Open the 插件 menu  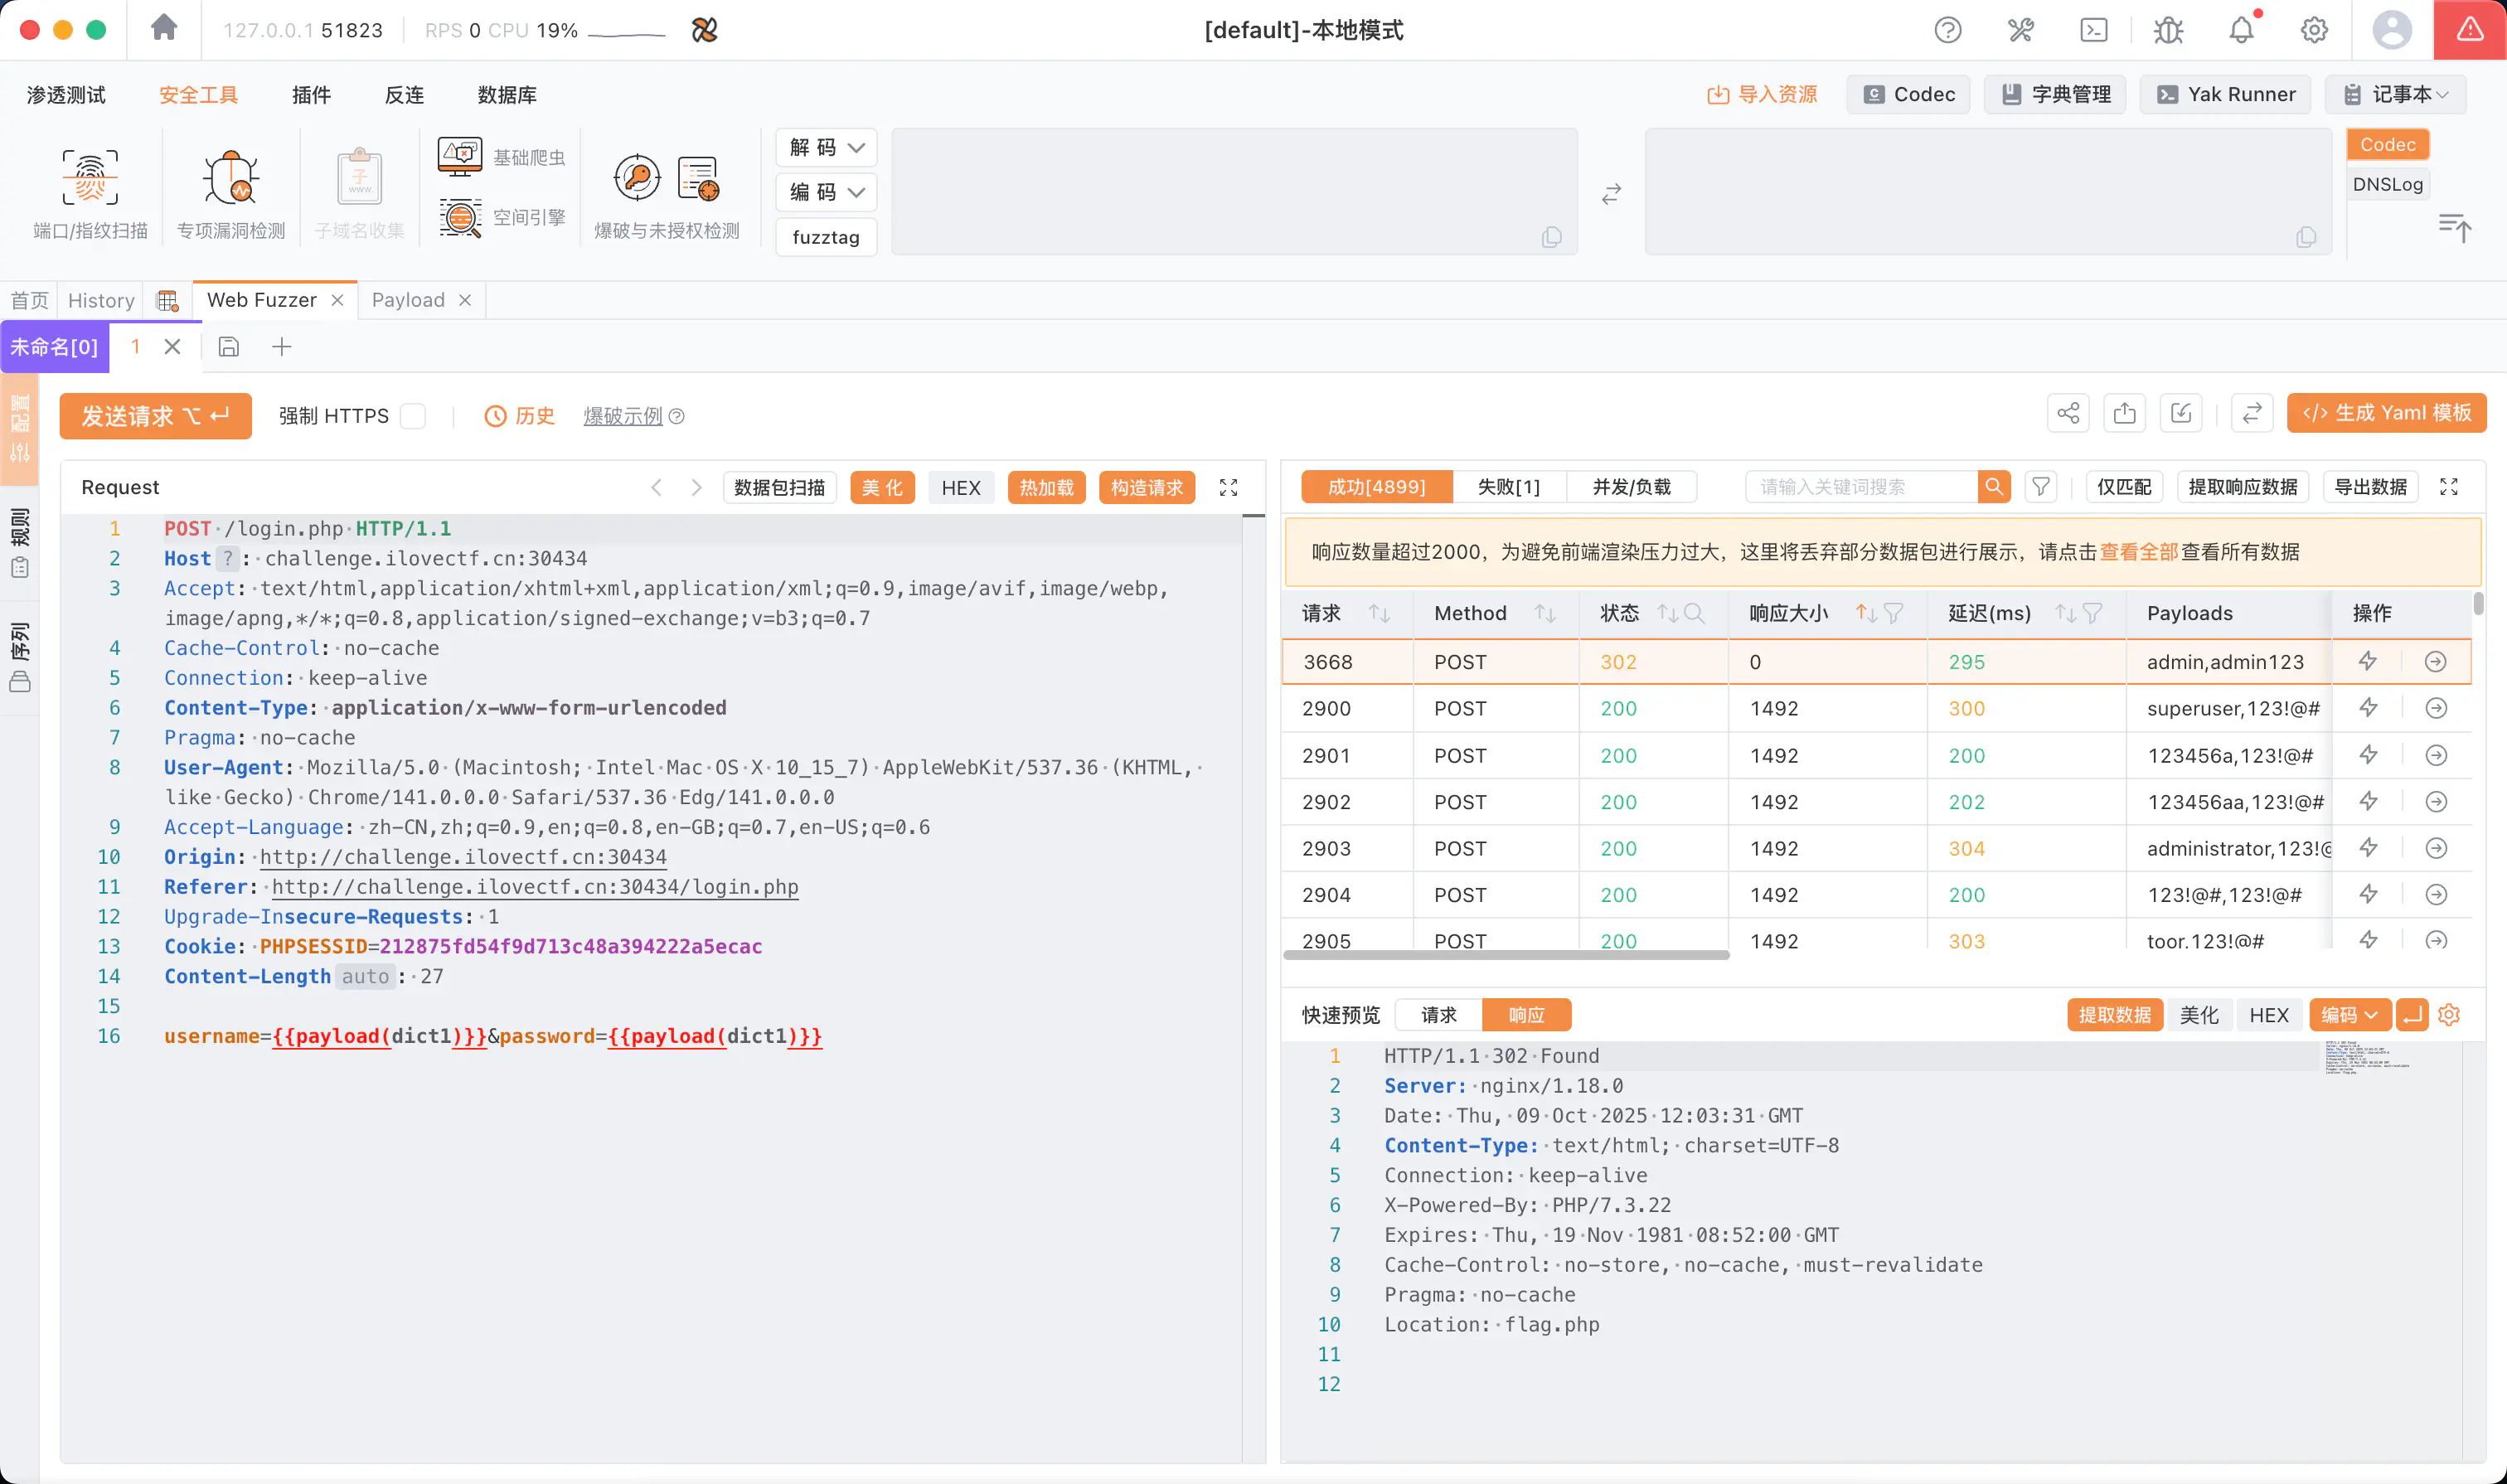pos(311,94)
